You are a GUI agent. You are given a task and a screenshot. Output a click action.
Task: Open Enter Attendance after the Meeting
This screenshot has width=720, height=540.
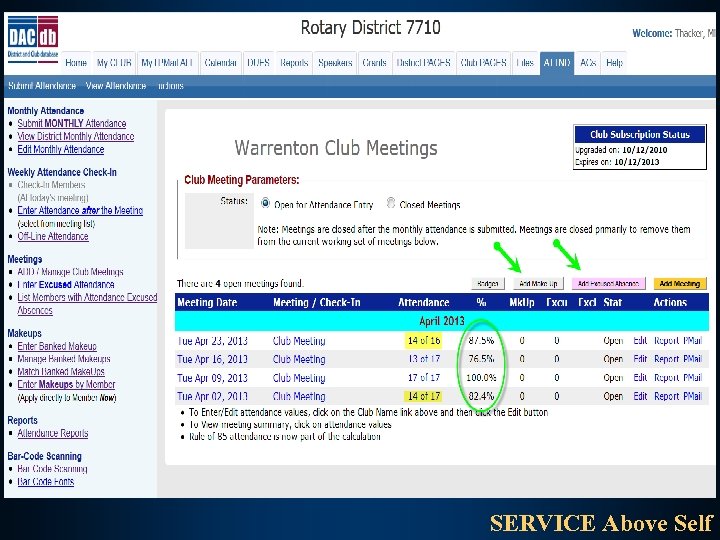(x=80, y=210)
